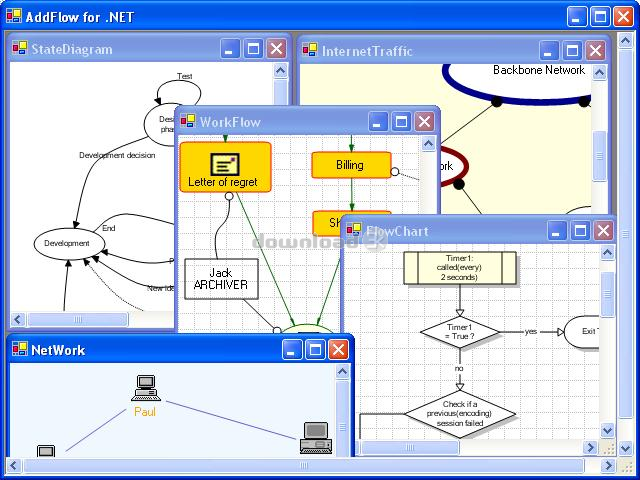Click the AddFlow for .NET application icon
This screenshot has height=480, width=640.
click(x=13, y=16)
